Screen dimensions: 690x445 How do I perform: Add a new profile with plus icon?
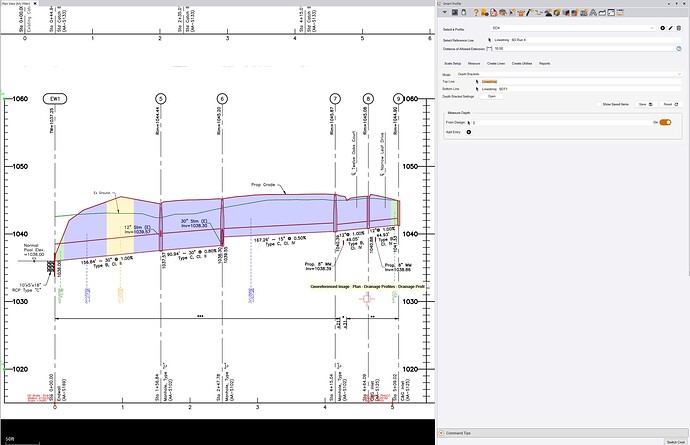coord(664,29)
